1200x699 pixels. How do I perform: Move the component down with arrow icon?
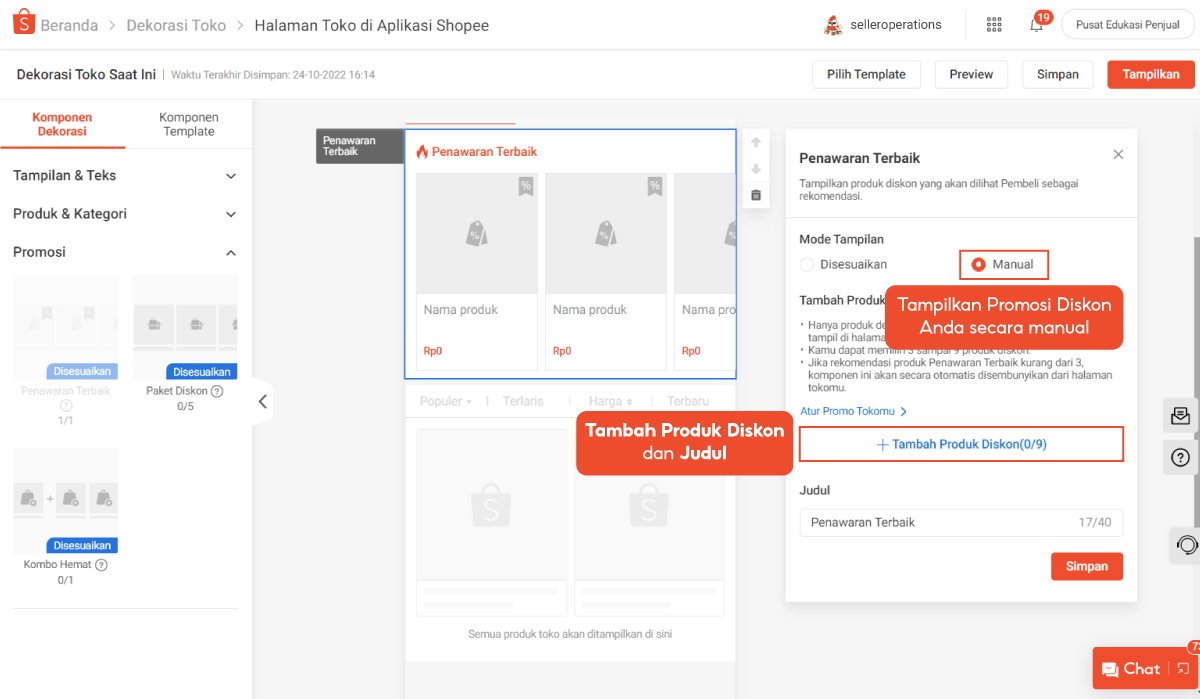756,169
